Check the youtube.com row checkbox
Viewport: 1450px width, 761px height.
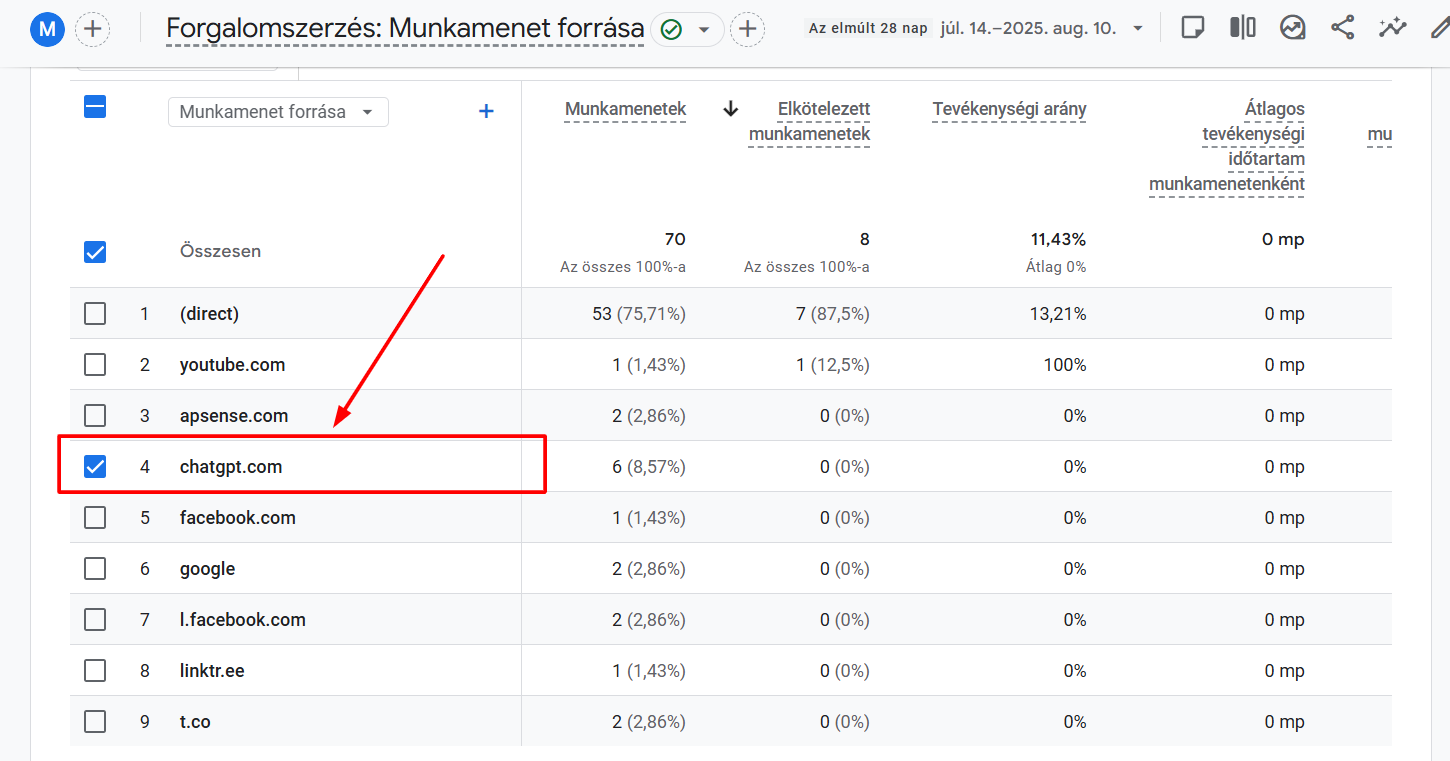(95, 365)
